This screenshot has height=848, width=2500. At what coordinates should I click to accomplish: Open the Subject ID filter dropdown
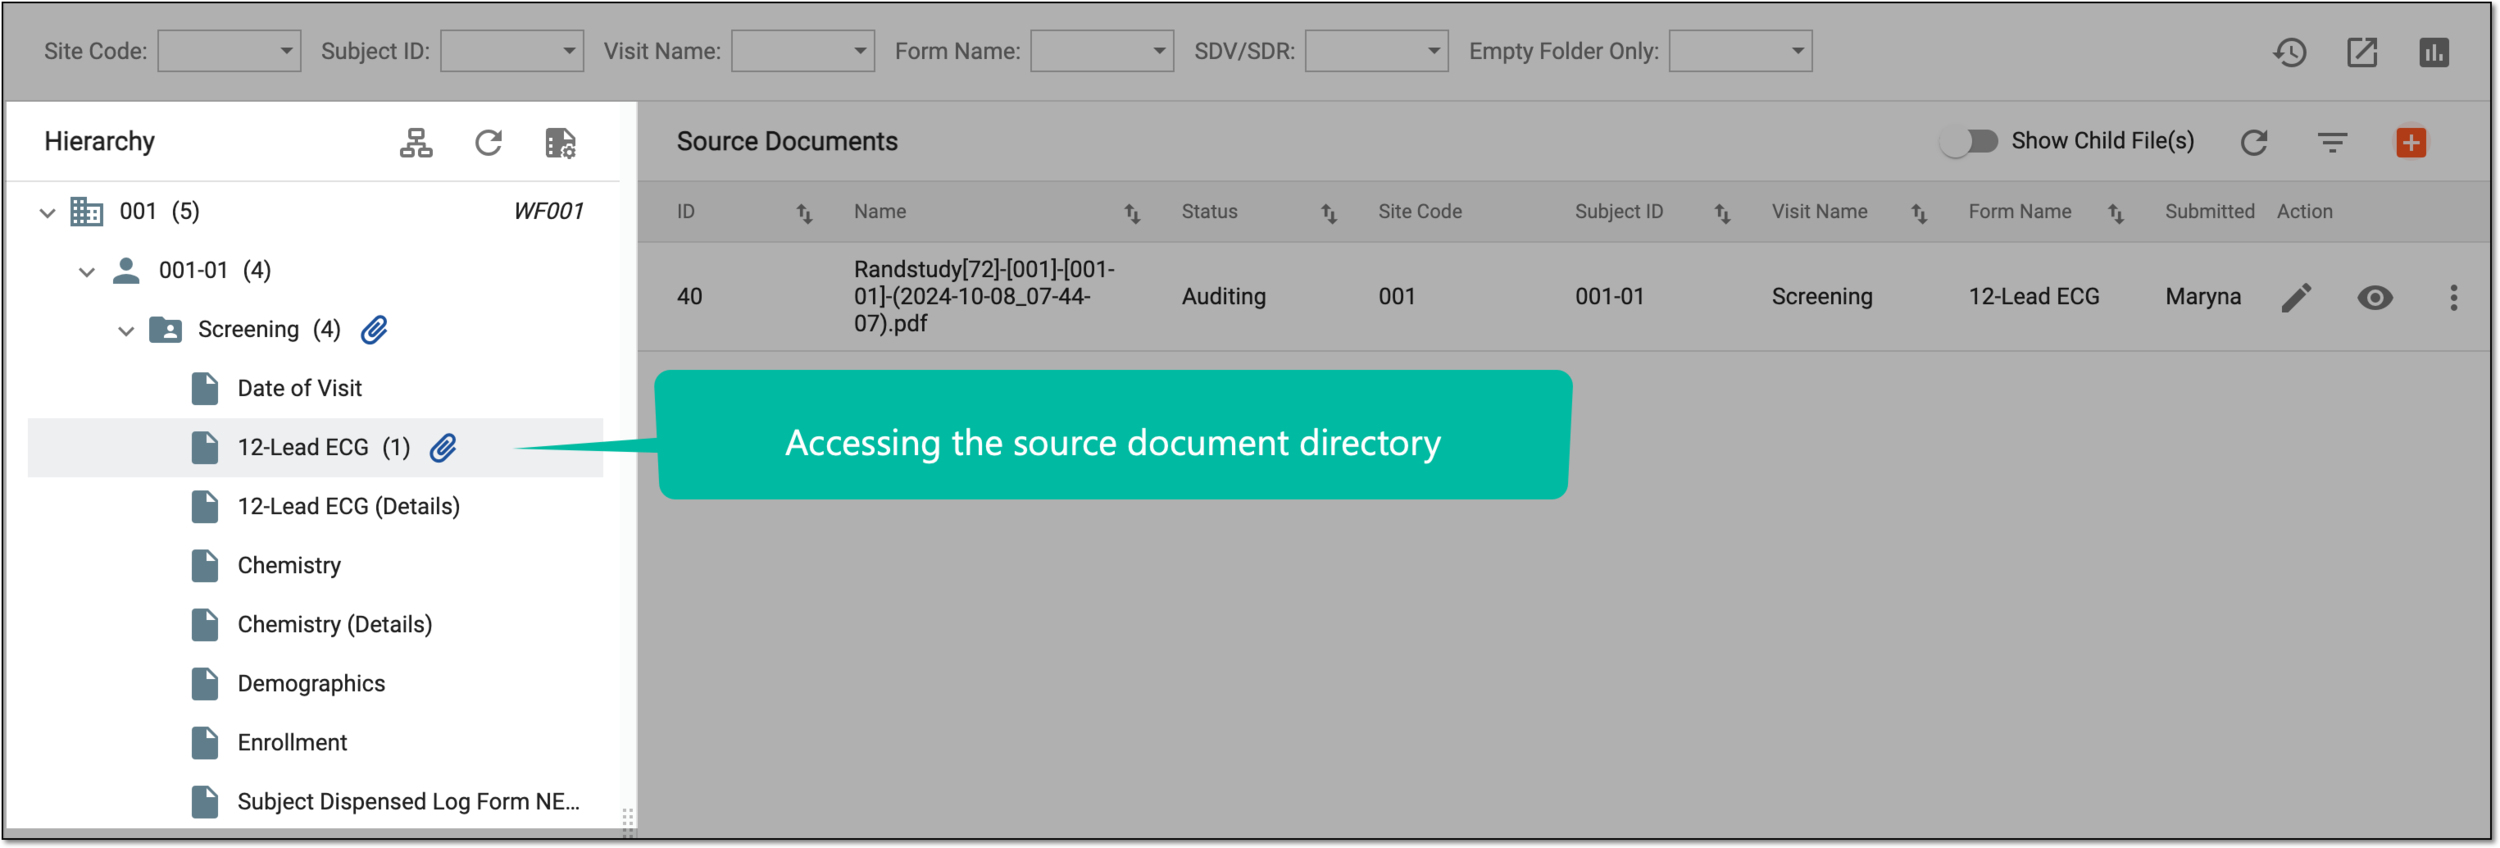[512, 51]
